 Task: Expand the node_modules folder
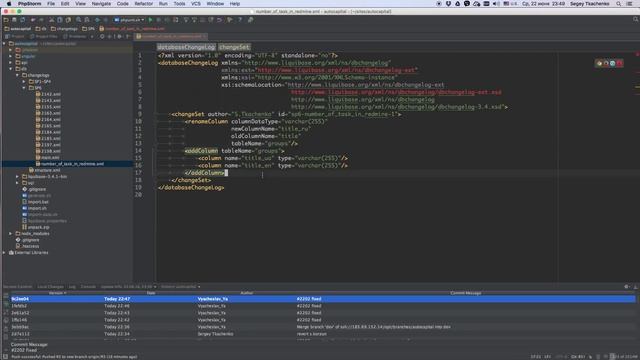tap(11, 233)
